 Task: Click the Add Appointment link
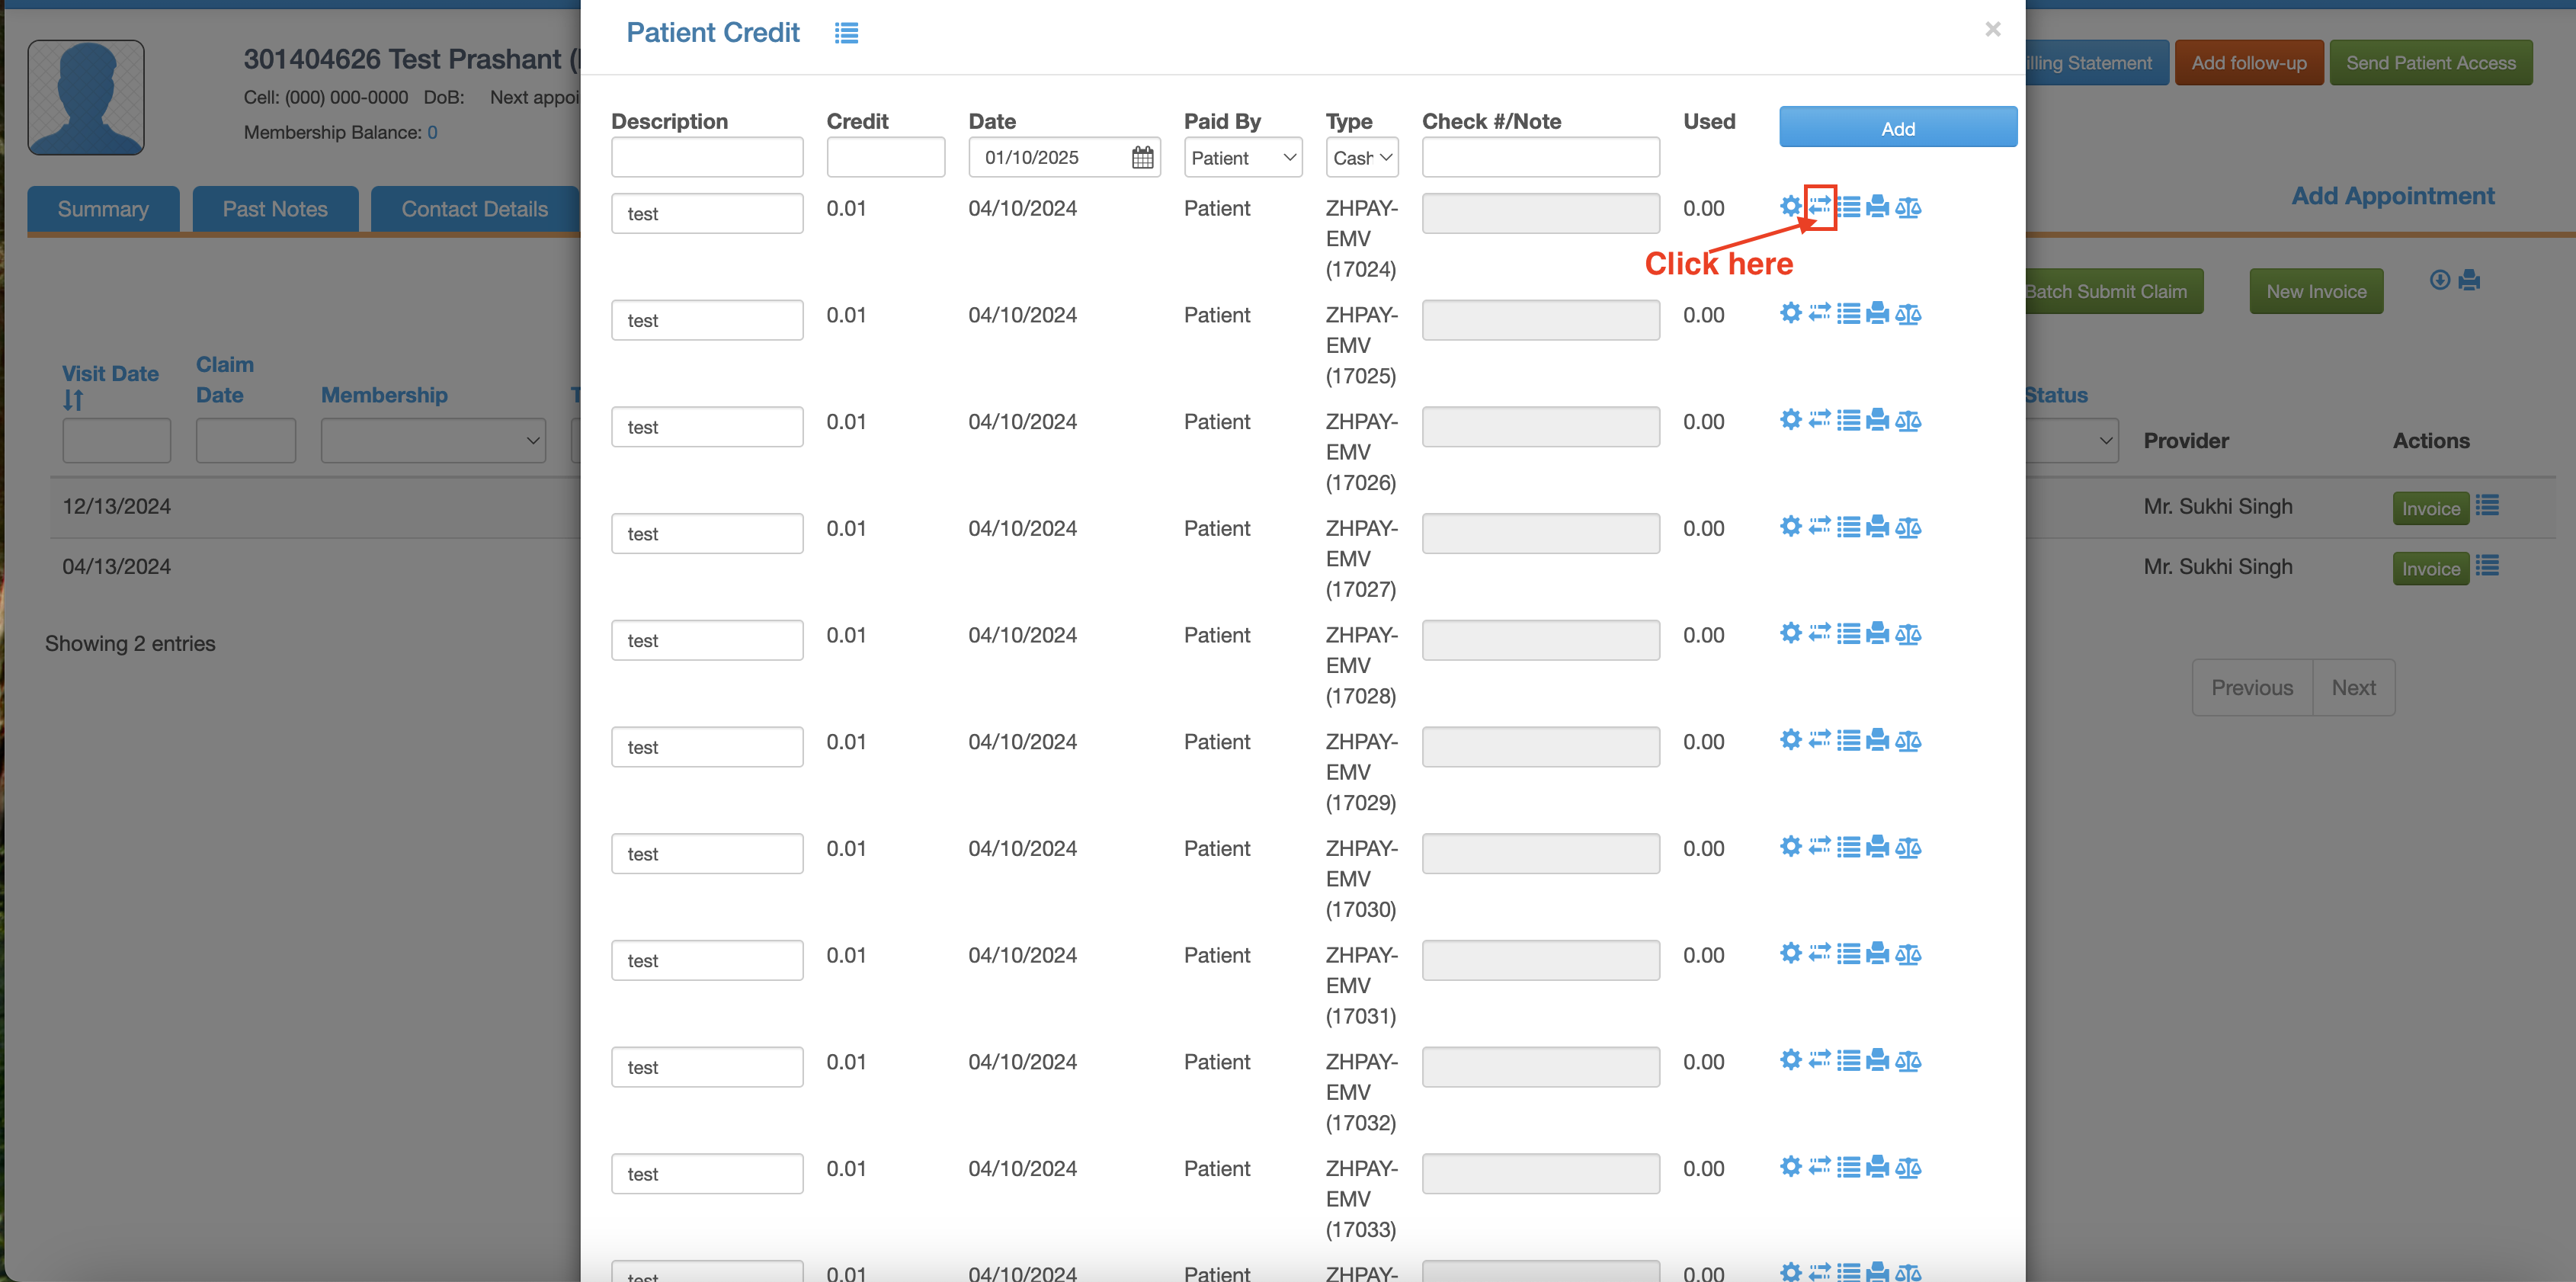(2393, 195)
